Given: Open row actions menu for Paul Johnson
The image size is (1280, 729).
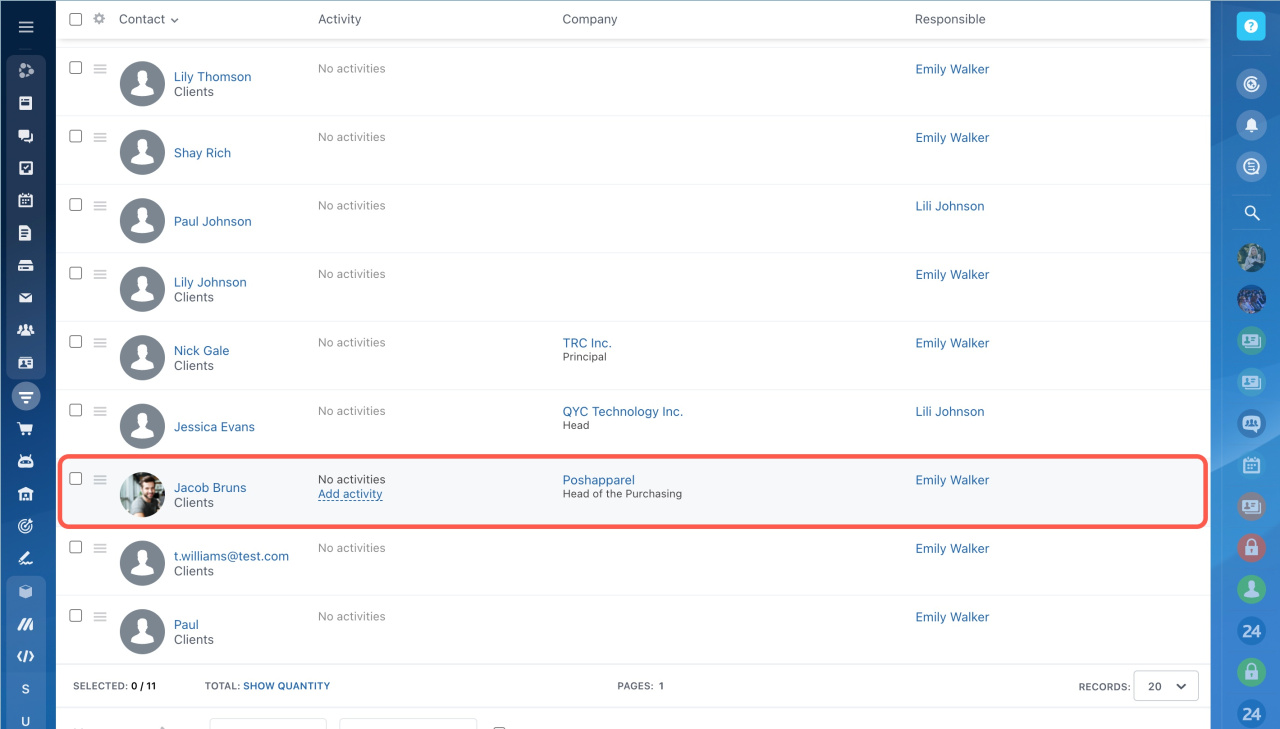Looking at the screenshot, I should click(100, 205).
